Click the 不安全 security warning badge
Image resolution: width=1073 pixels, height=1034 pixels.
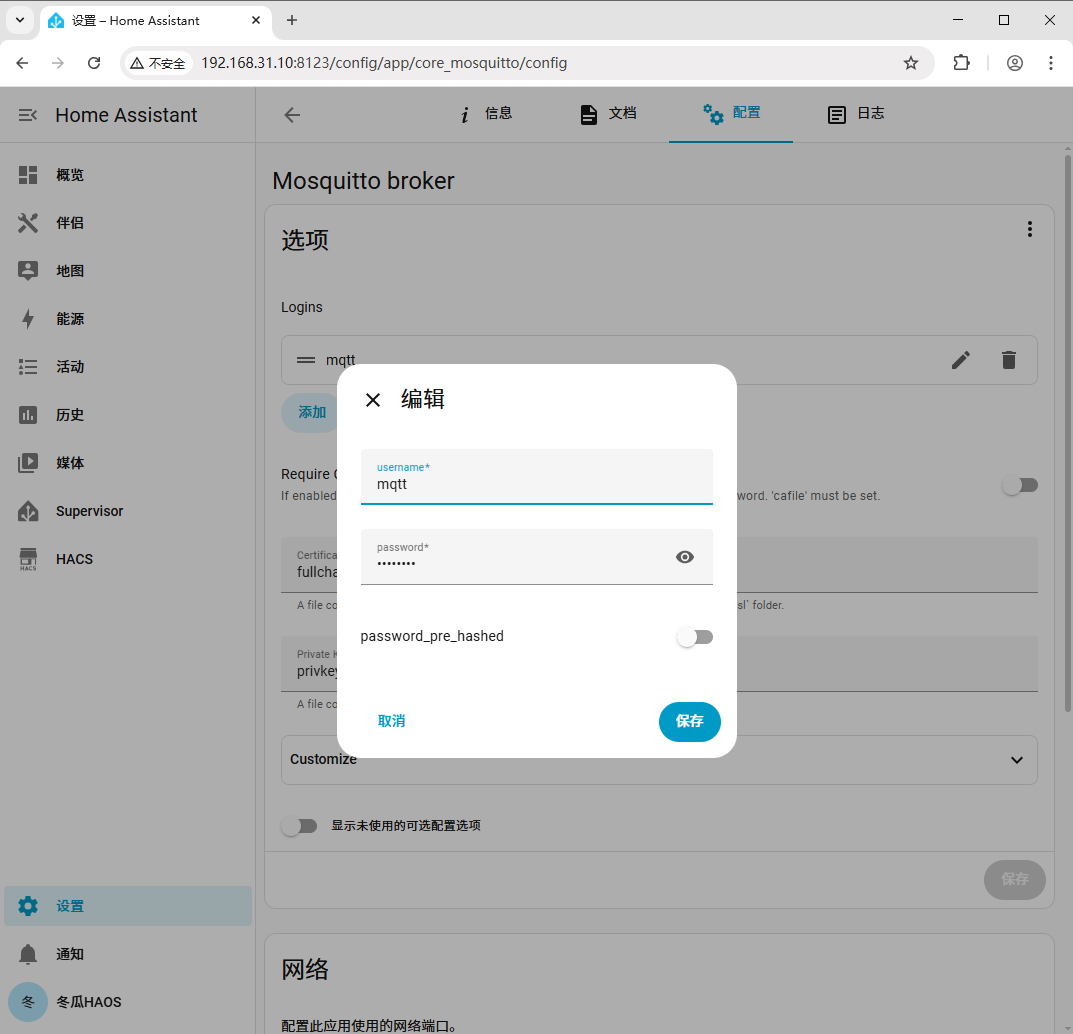159,63
